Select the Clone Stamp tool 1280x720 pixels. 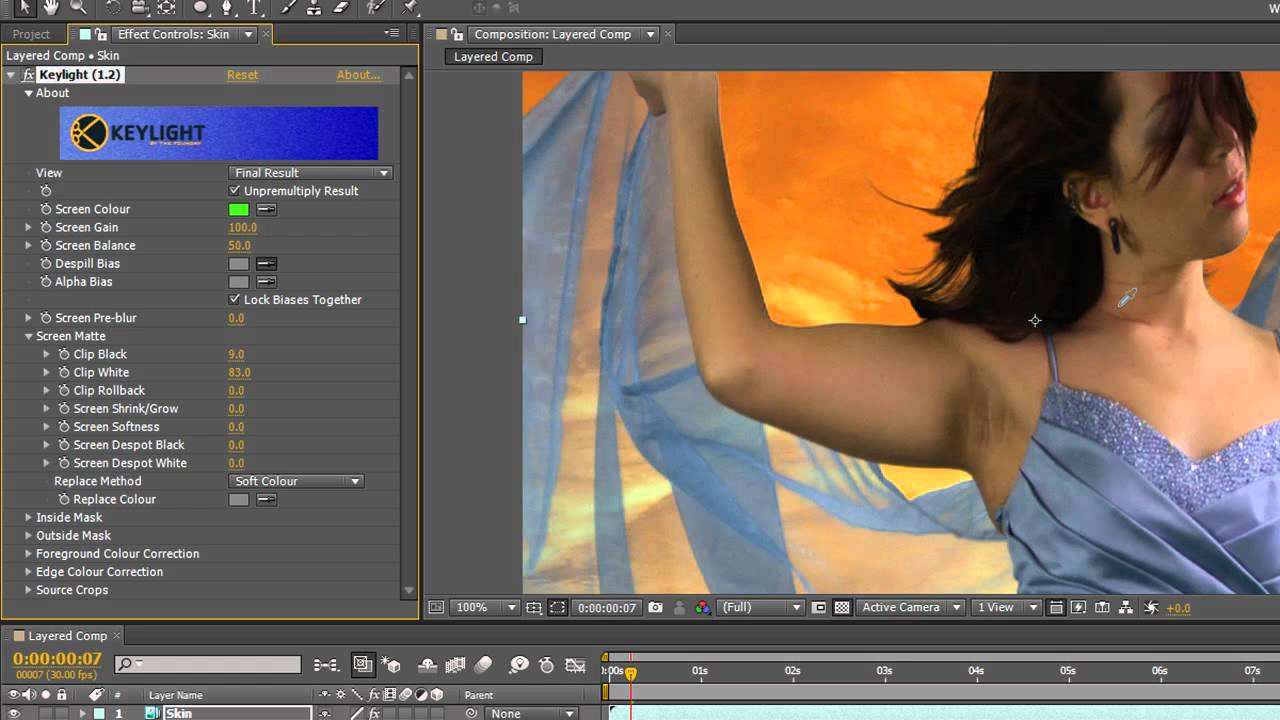(314, 8)
